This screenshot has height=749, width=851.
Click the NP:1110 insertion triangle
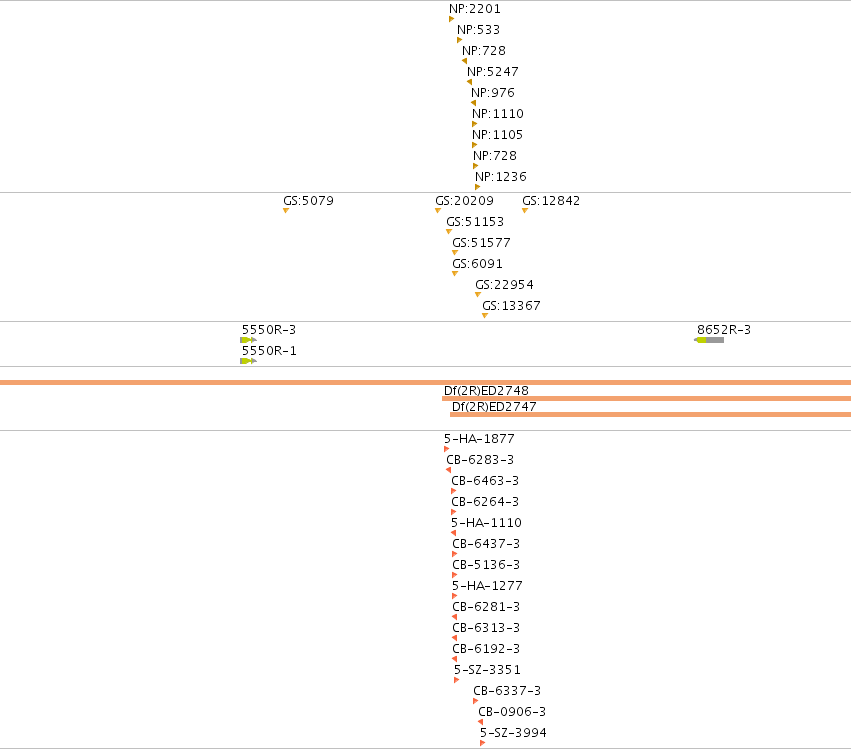[475, 124]
